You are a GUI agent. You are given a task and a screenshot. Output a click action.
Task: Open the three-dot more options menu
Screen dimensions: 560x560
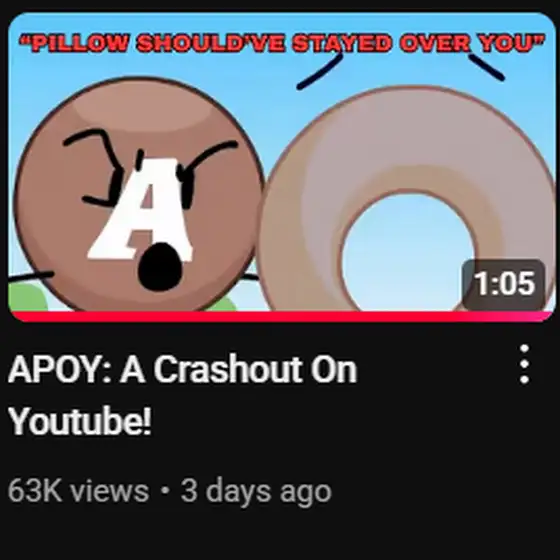click(524, 364)
